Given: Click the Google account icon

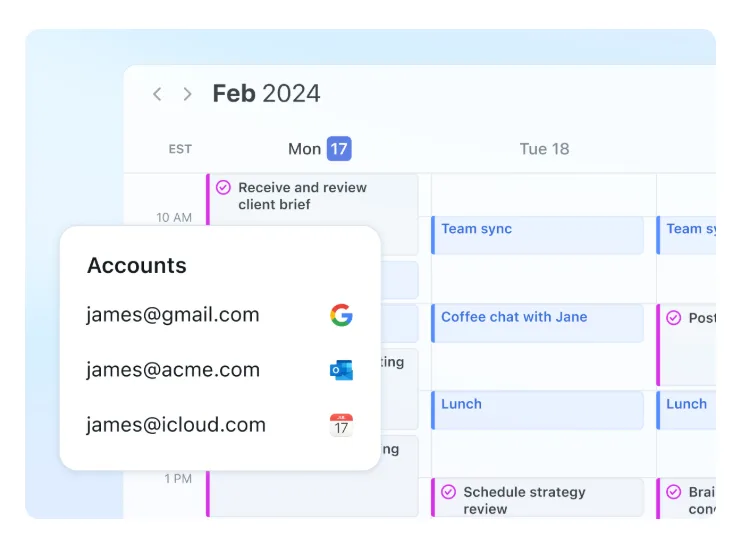Looking at the screenshot, I should 341,315.
